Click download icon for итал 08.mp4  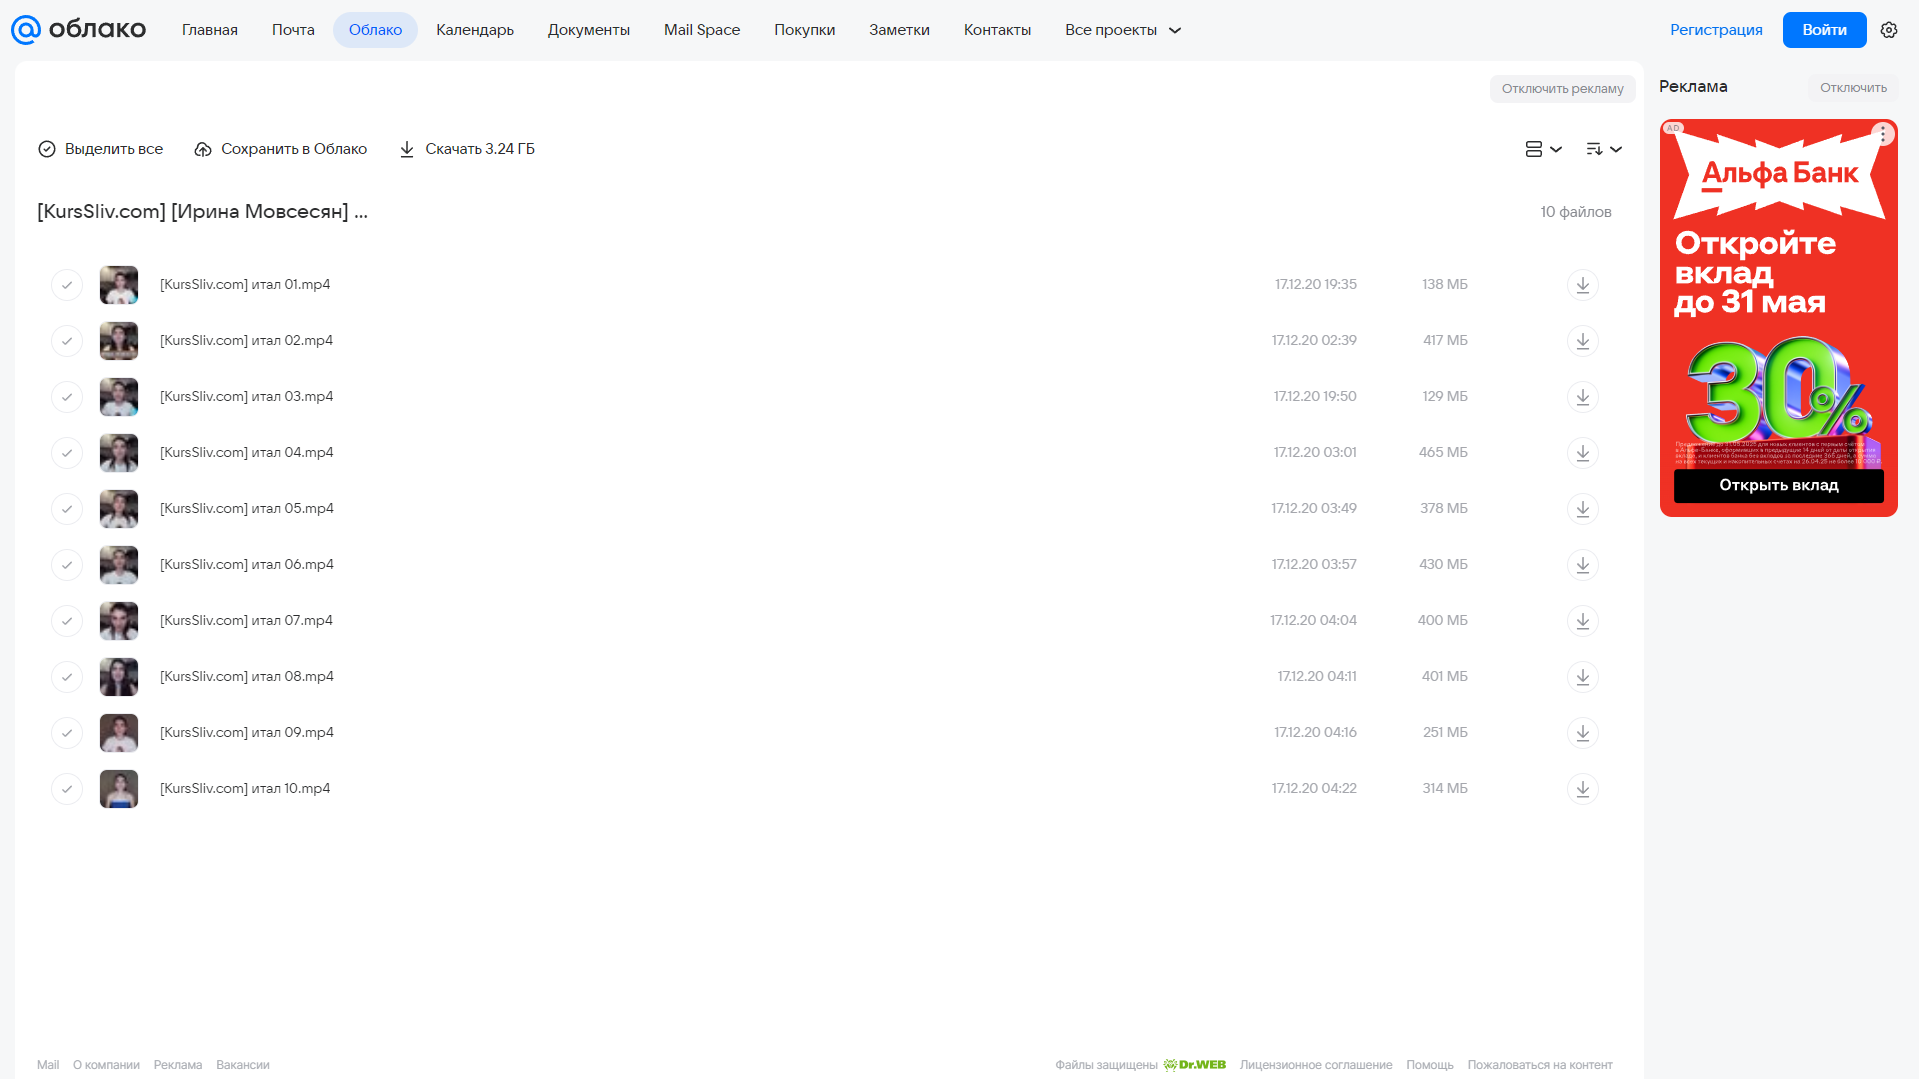tap(1582, 677)
